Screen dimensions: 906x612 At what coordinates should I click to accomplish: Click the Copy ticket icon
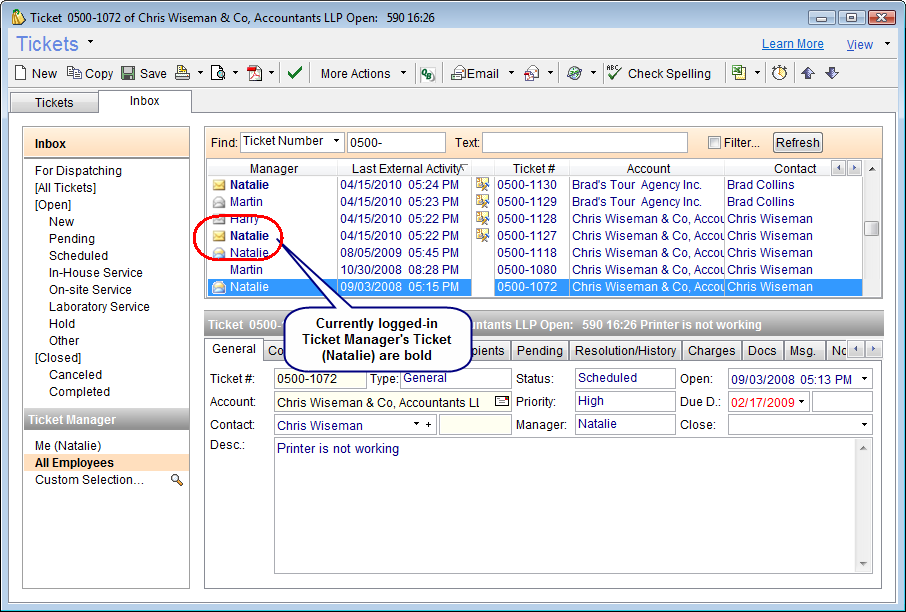[x=74, y=73]
